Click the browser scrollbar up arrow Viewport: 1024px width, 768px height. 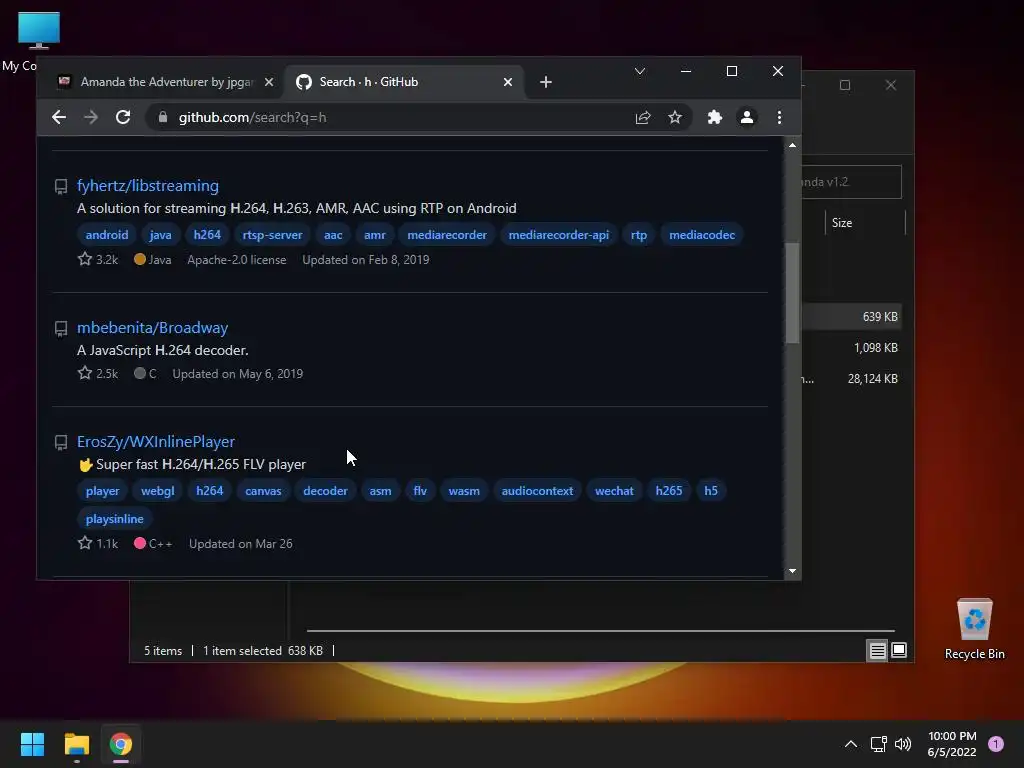(792, 145)
